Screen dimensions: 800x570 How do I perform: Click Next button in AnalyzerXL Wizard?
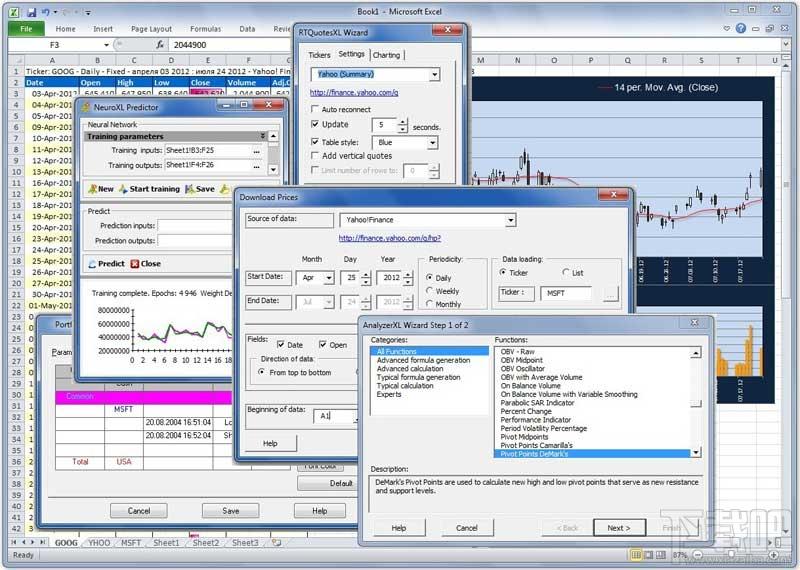619,528
